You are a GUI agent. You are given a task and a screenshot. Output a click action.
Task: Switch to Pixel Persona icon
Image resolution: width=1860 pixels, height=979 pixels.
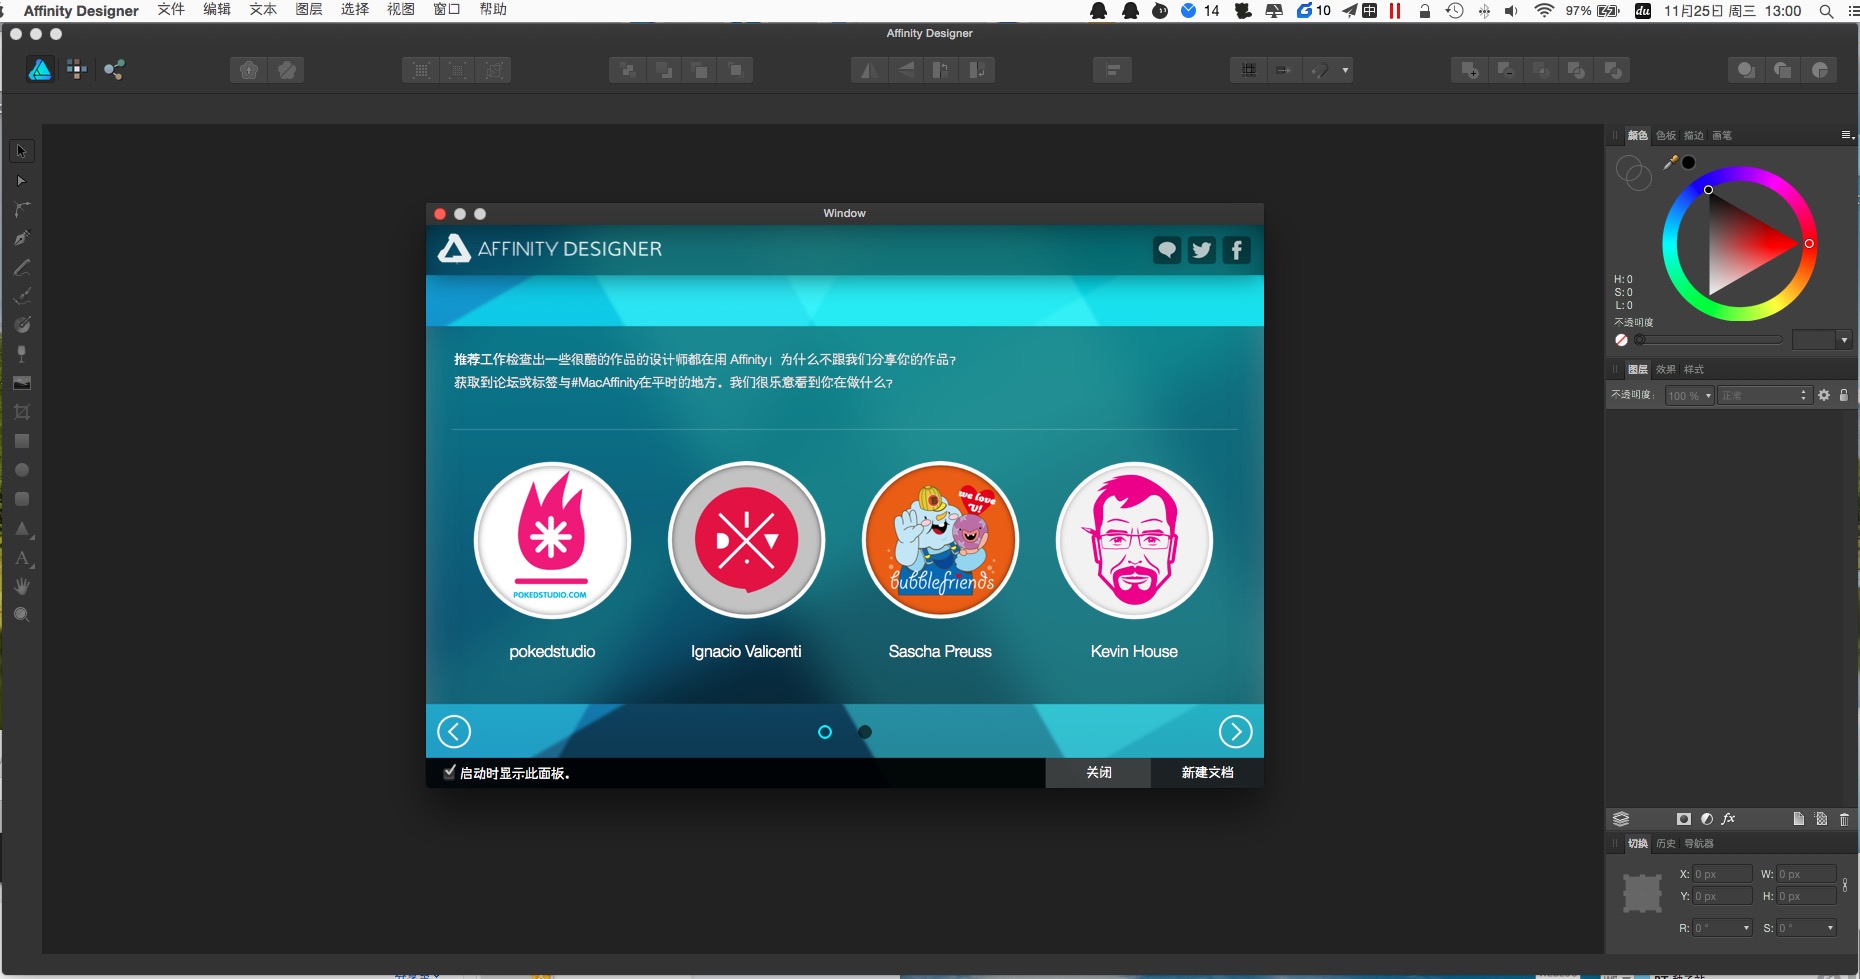(76, 69)
